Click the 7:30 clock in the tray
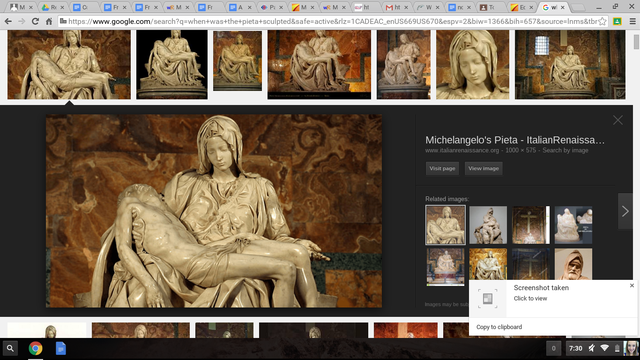This screenshot has width=640, height=360. [x=576, y=348]
